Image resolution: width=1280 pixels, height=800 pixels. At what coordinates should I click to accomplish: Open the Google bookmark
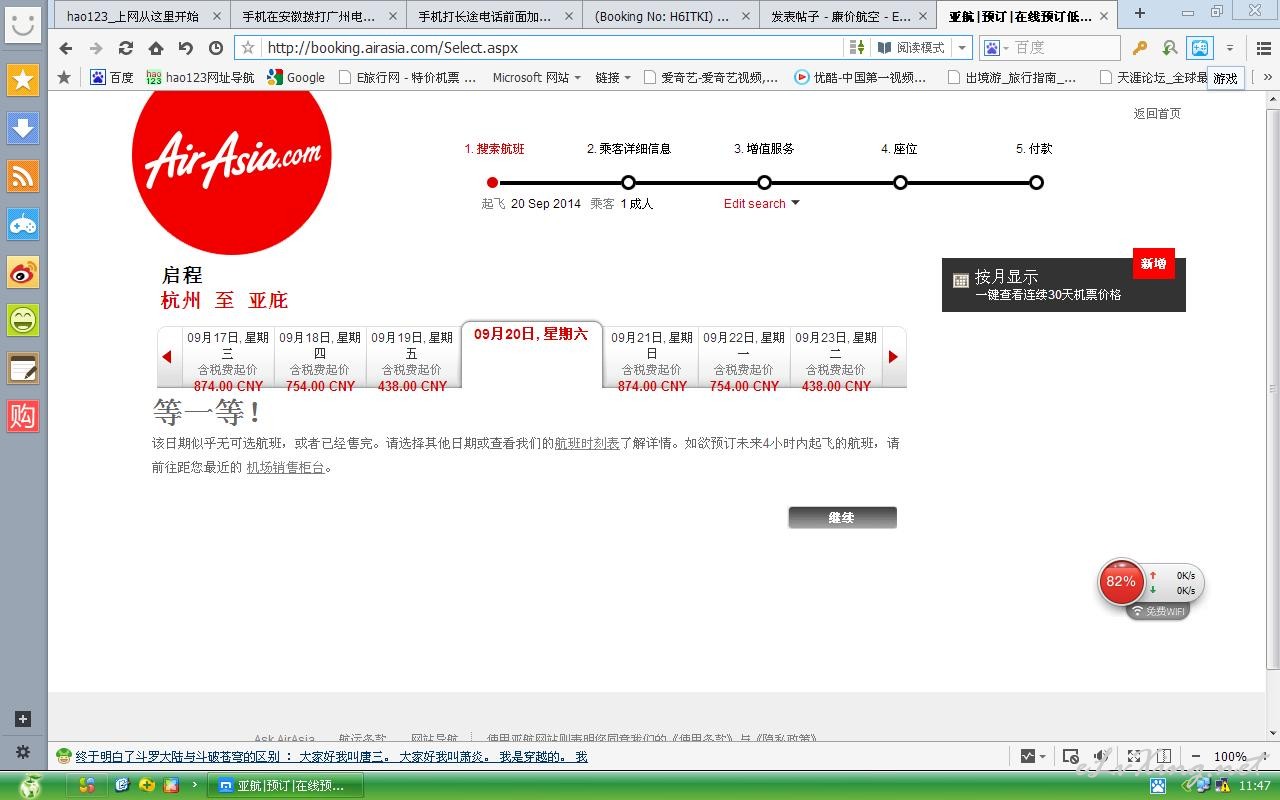[297, 77]
